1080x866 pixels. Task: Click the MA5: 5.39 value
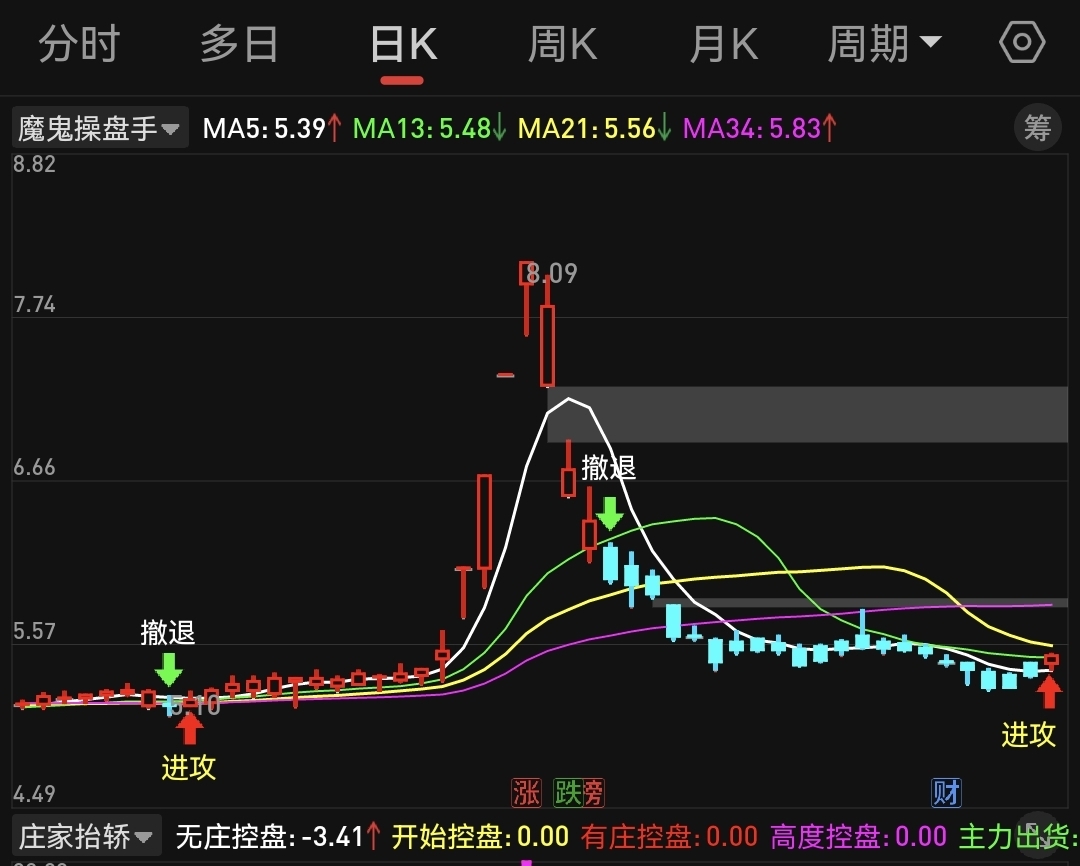272,128
